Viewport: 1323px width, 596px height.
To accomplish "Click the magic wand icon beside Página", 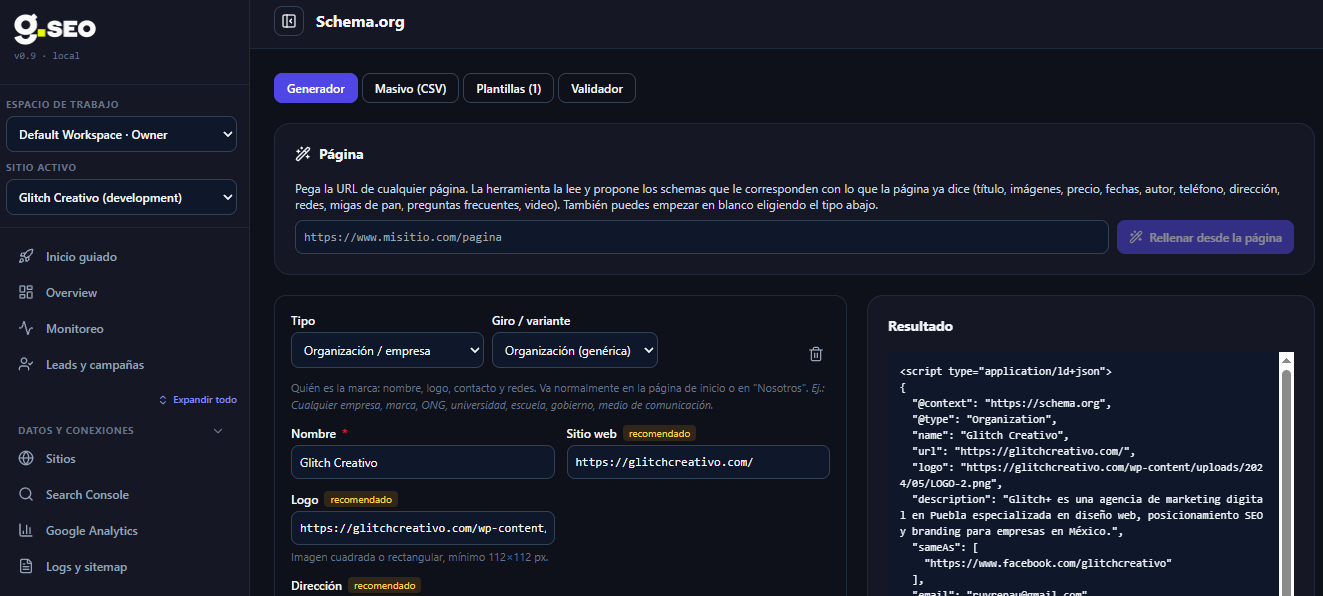I will coord(303,154).
